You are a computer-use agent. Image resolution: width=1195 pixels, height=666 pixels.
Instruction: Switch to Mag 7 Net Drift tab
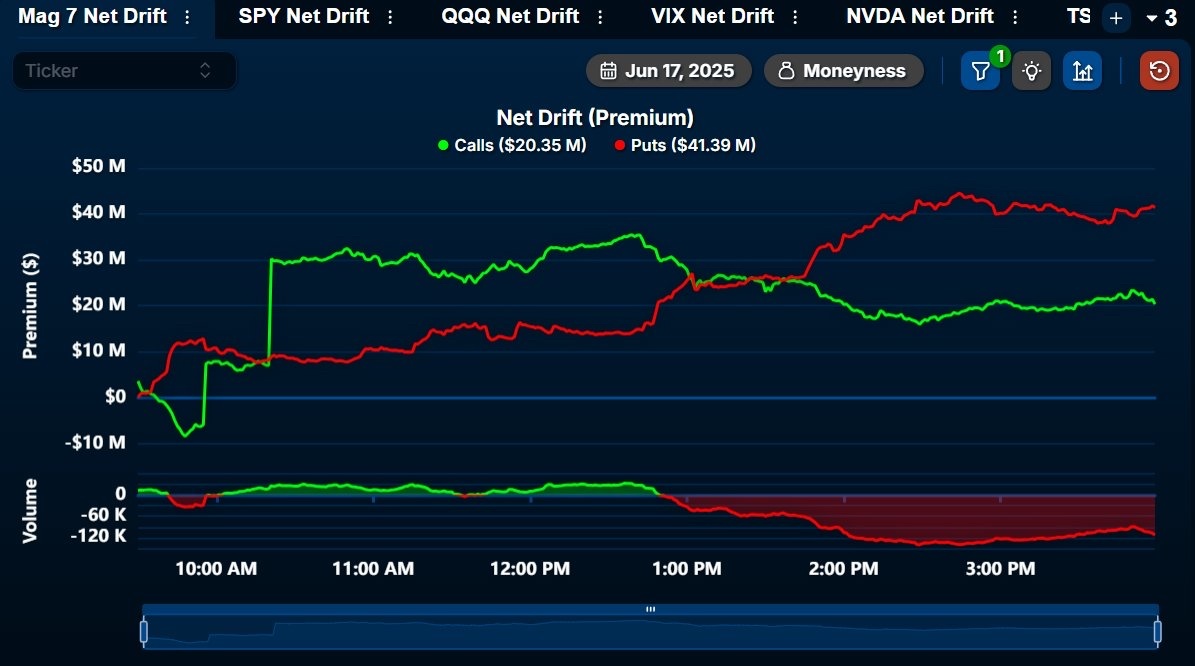[92, 16]
